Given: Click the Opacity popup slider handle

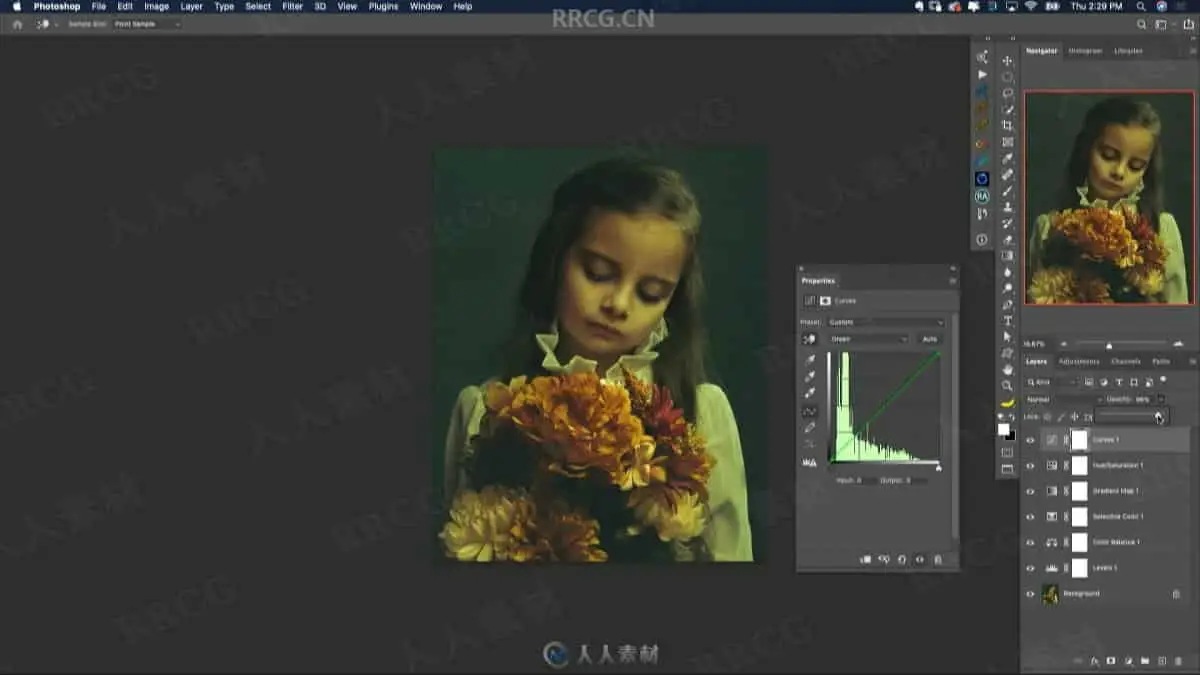Looking at the screenshot, I should 1158,416.
